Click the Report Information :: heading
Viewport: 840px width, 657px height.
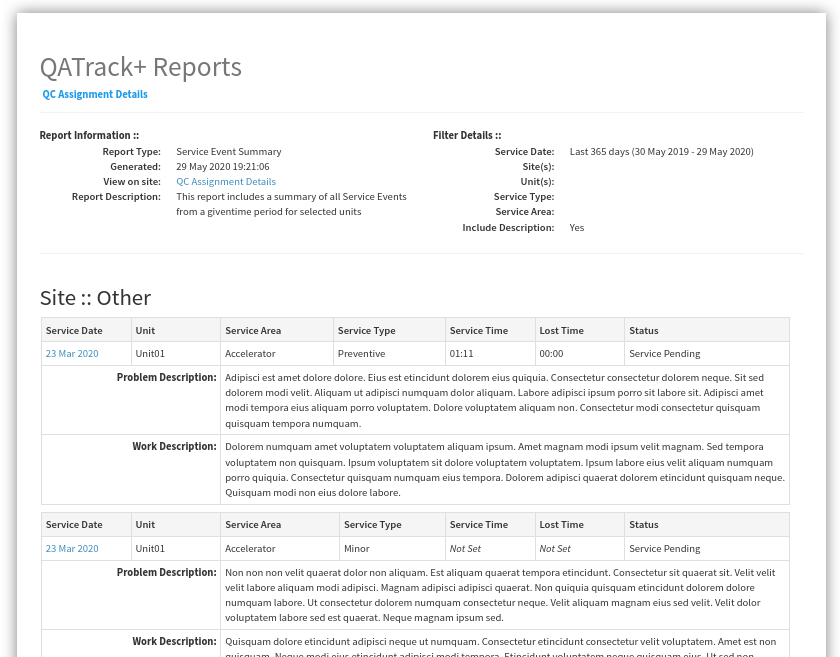coord(89,136)
